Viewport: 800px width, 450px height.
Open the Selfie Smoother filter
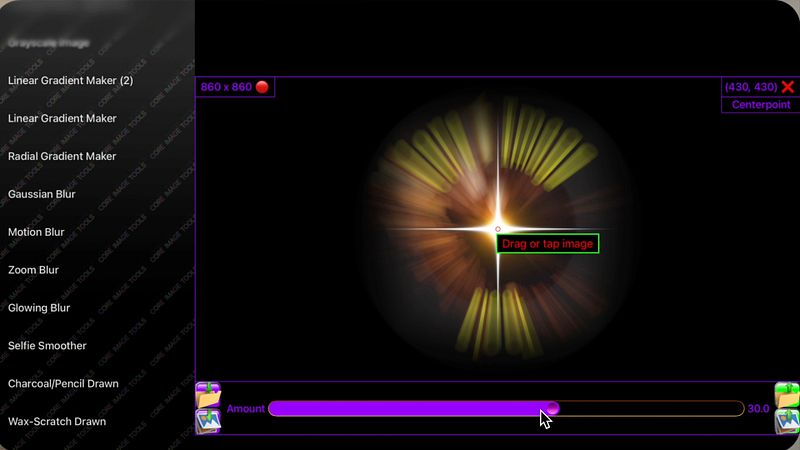tap(47, 346)
